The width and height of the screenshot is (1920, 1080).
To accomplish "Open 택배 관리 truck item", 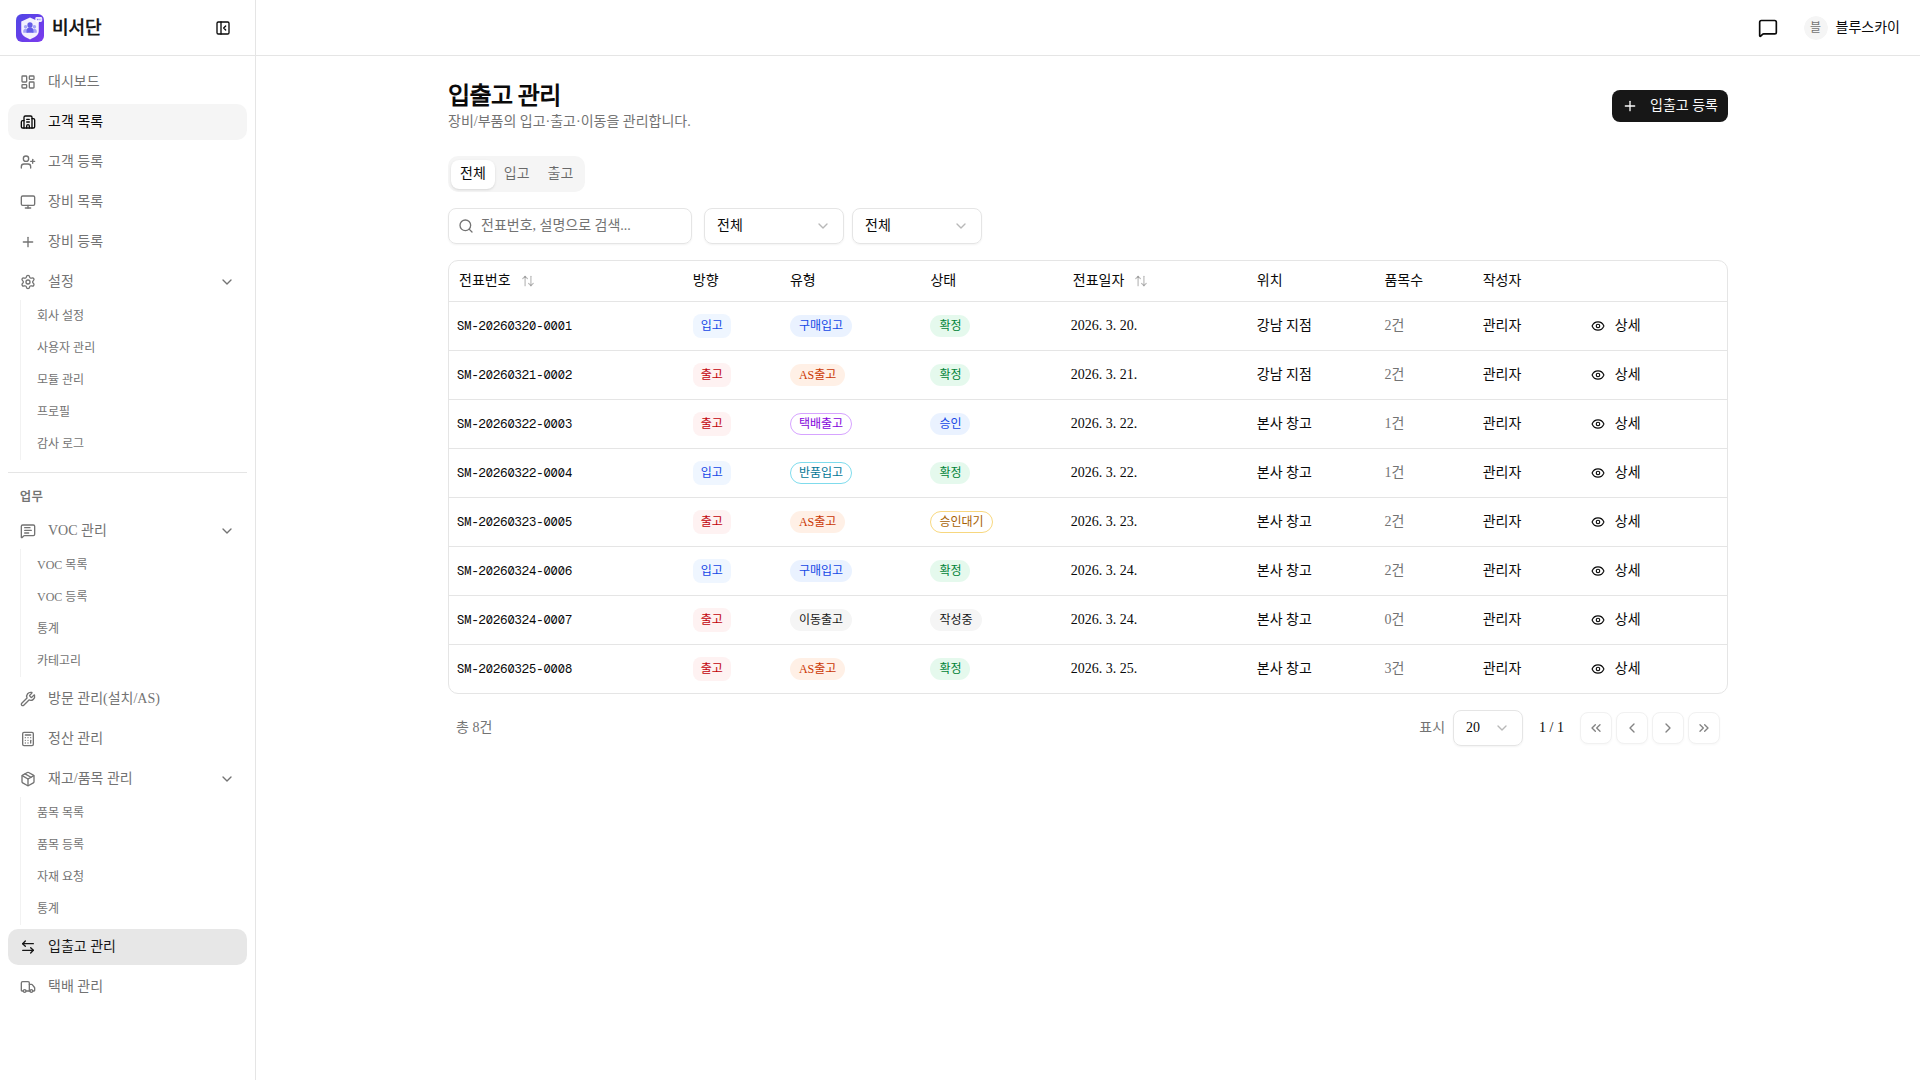I will pos(127,987).
